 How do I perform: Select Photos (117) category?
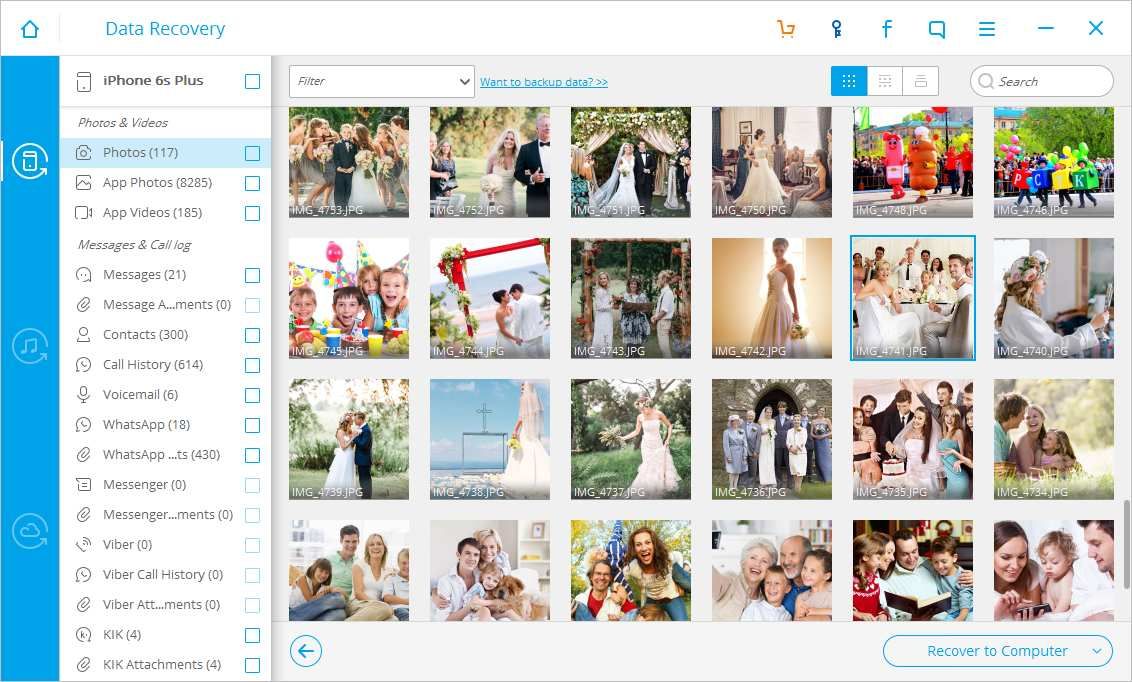pyautogui.click(x=165, y=152)
